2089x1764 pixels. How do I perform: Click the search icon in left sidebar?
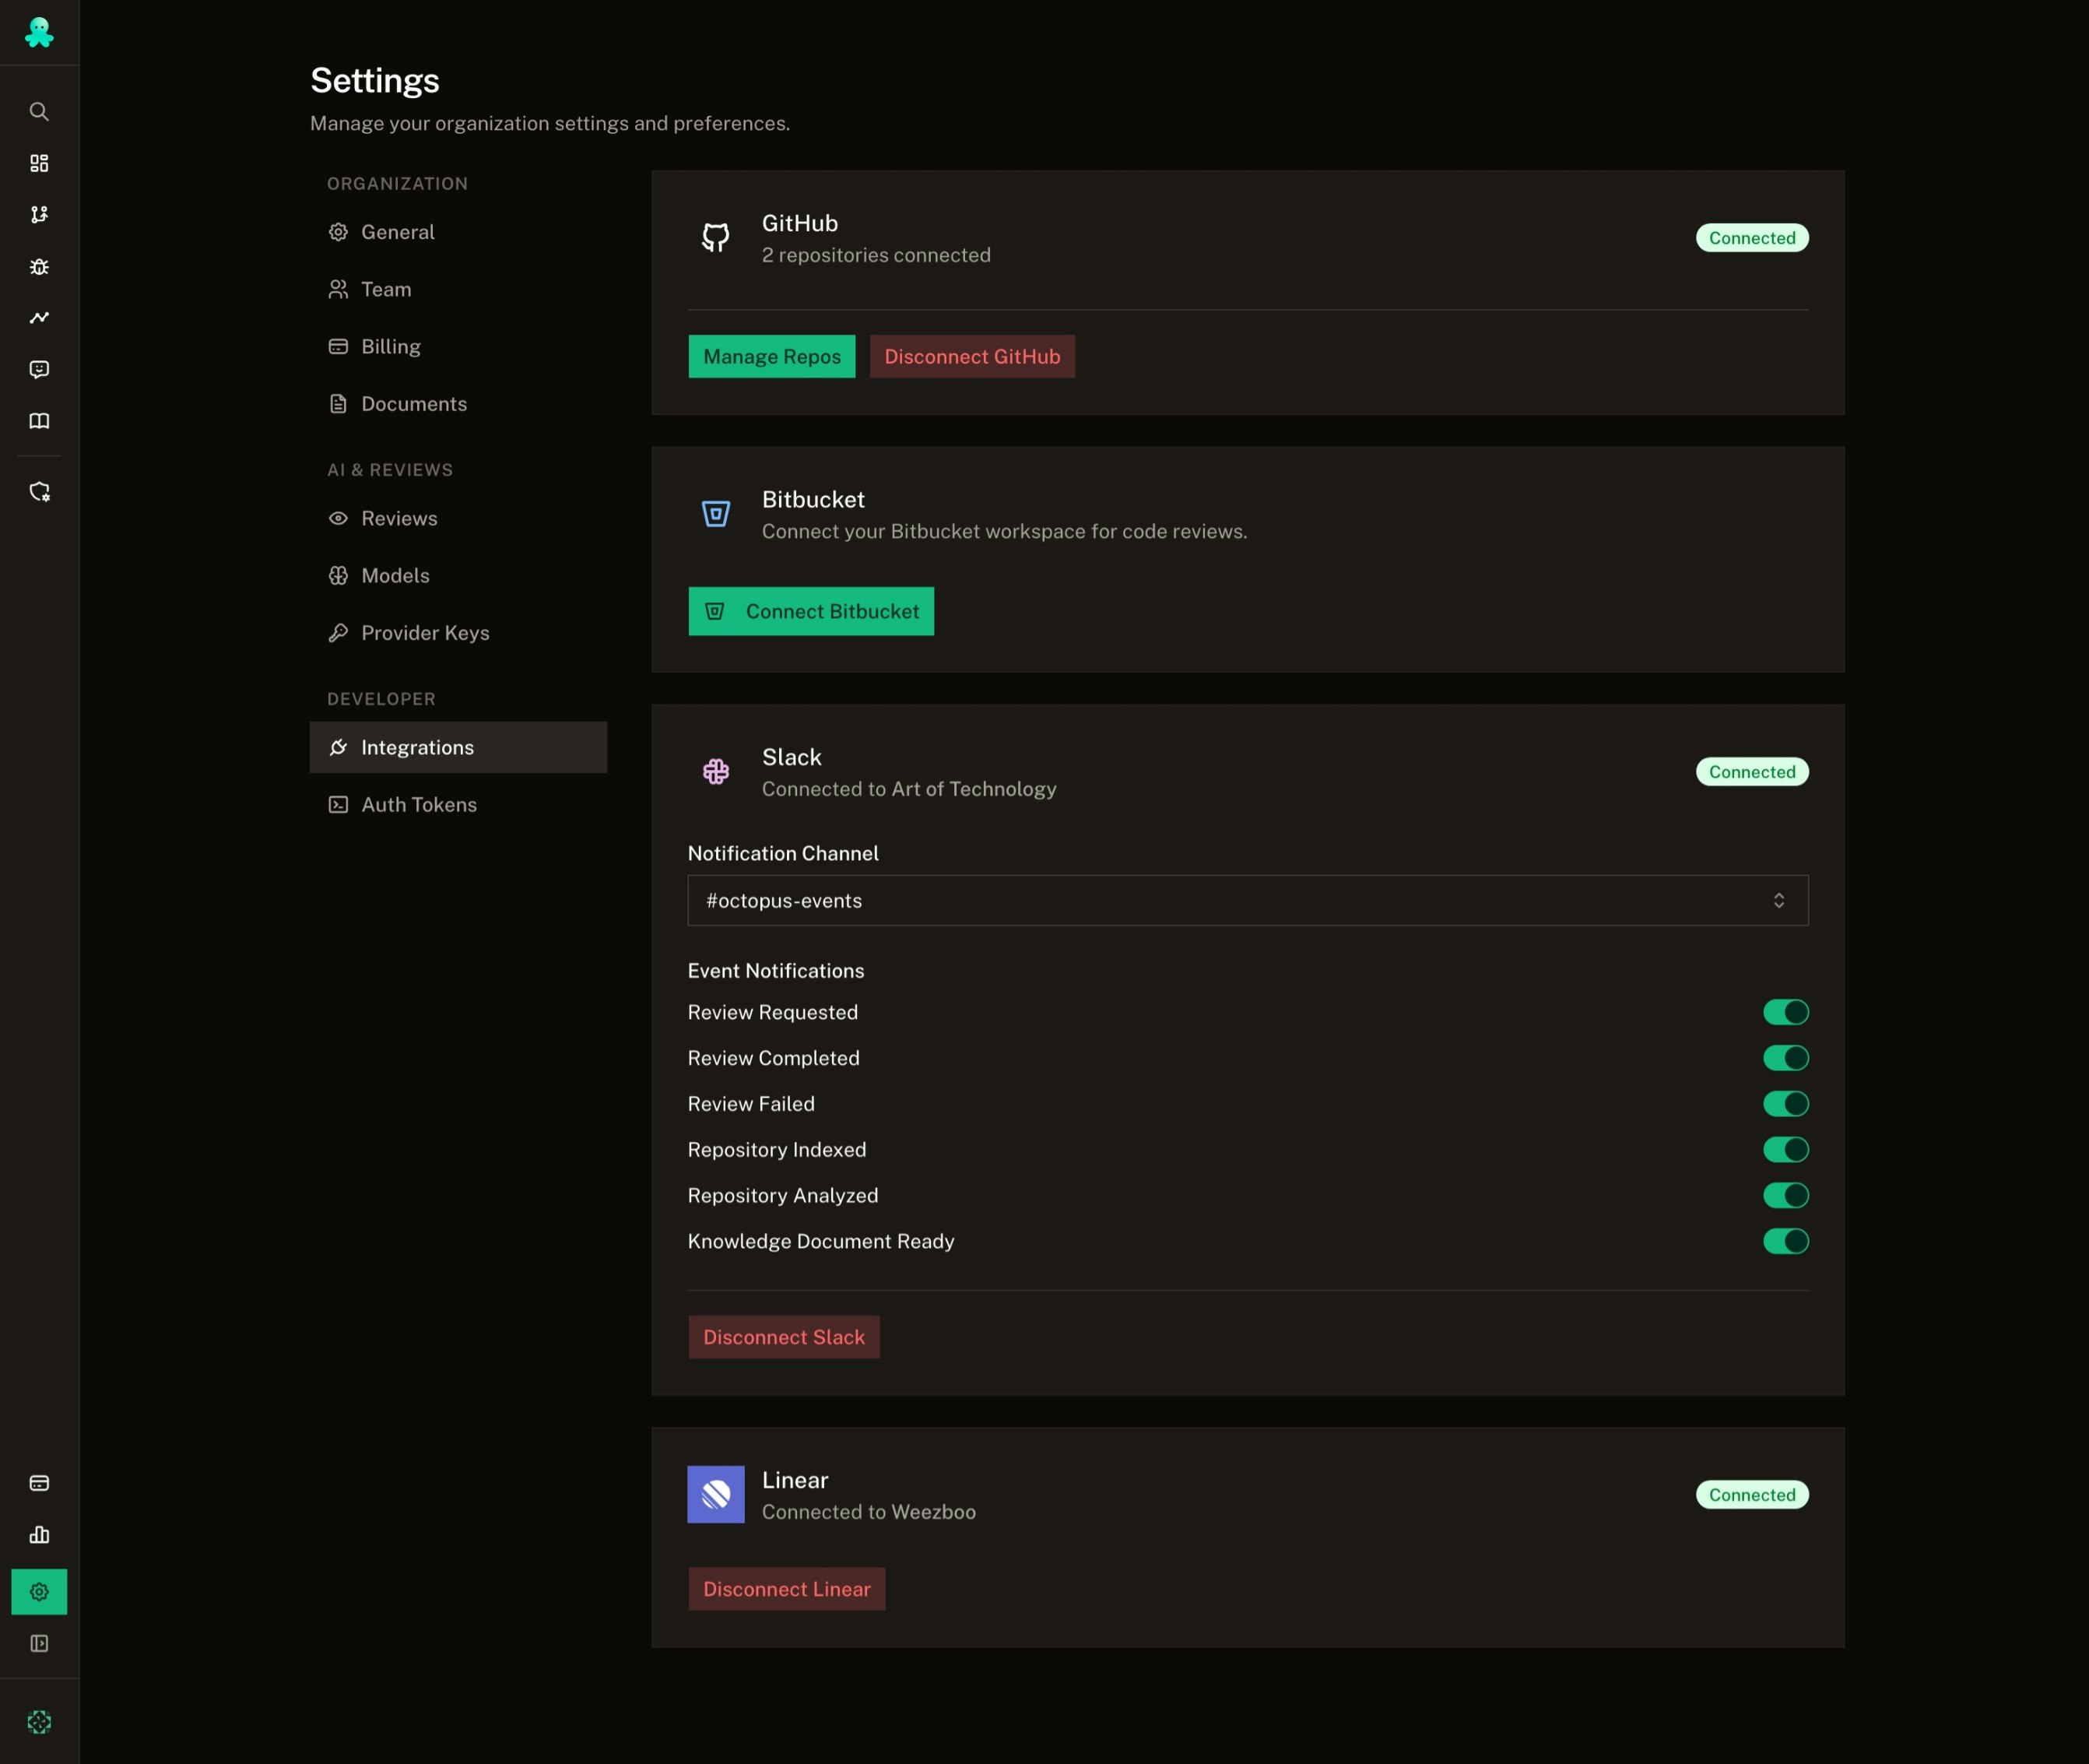39,111
